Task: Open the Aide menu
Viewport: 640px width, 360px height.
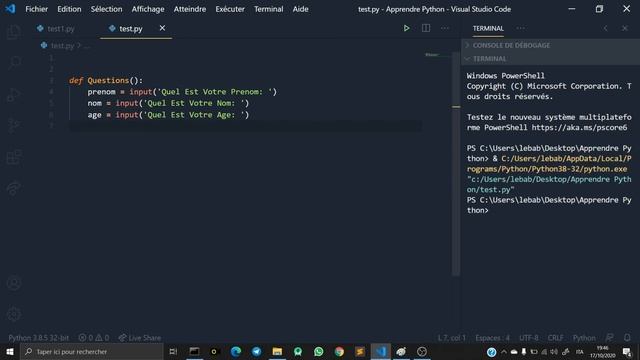Action: coord(300,9)
